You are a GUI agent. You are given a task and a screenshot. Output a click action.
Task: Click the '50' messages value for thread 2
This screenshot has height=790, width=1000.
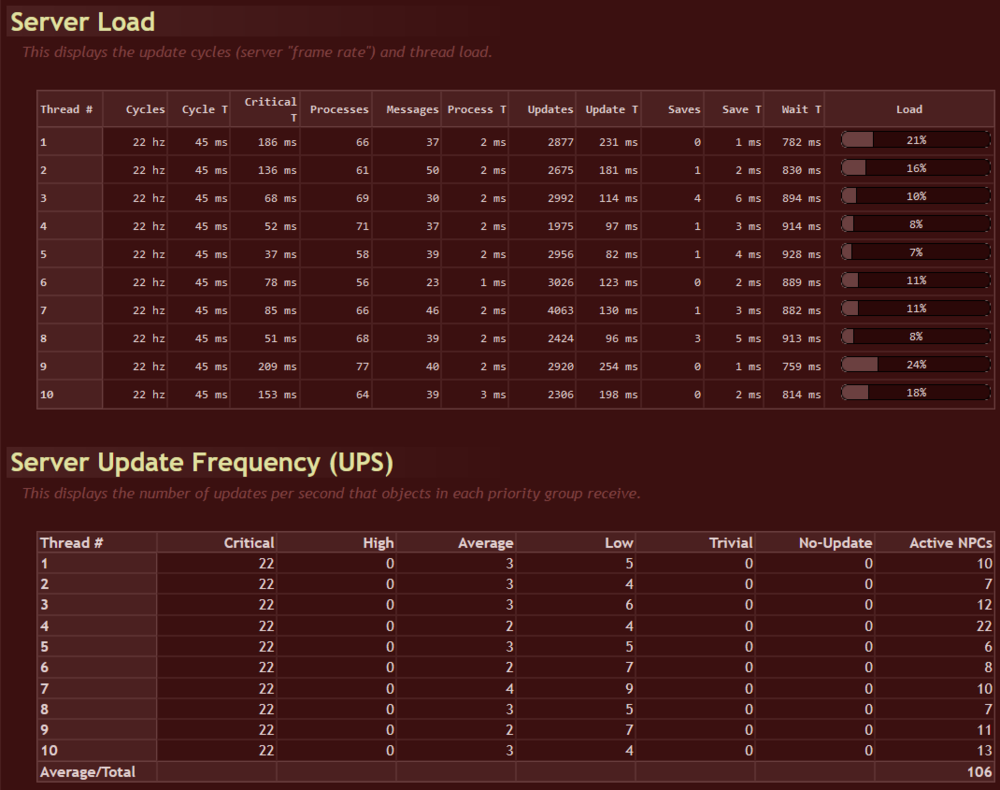click(x=432, y=170)
